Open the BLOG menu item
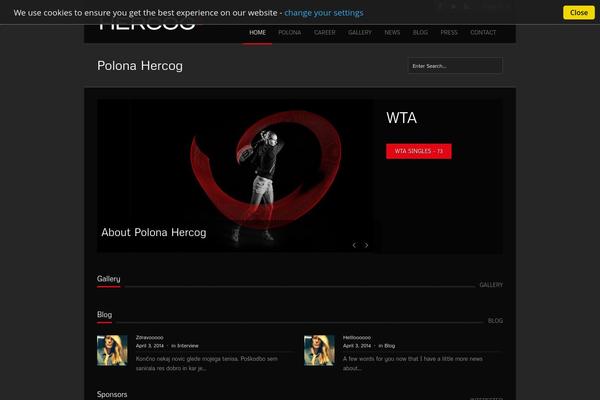 (420, 33)
